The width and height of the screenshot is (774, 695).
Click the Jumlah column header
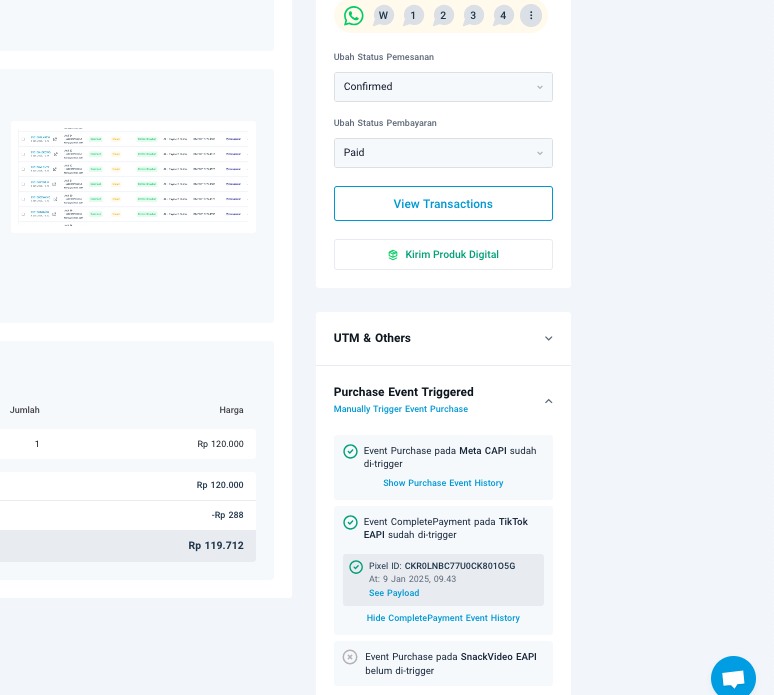(x=25, y=410)
